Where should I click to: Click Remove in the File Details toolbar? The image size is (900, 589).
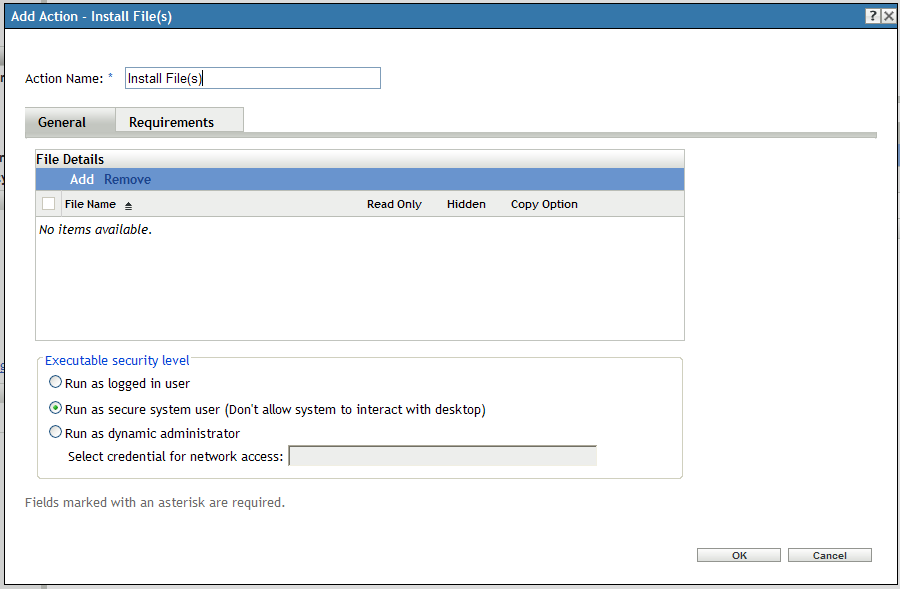click(127, 179)
